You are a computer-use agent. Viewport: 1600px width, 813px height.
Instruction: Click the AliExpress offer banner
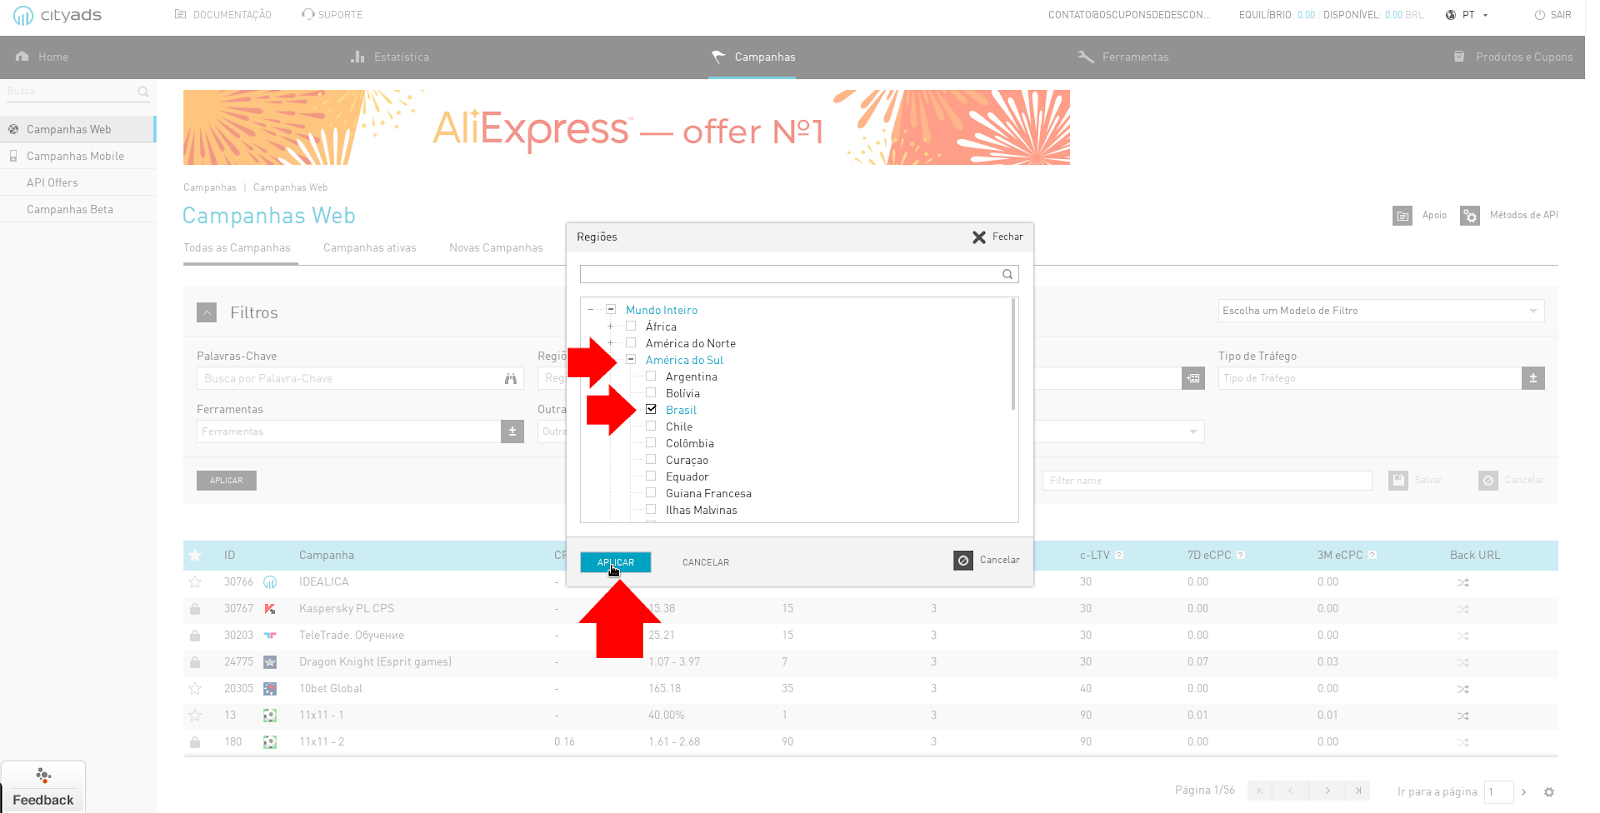coord(626,127)
